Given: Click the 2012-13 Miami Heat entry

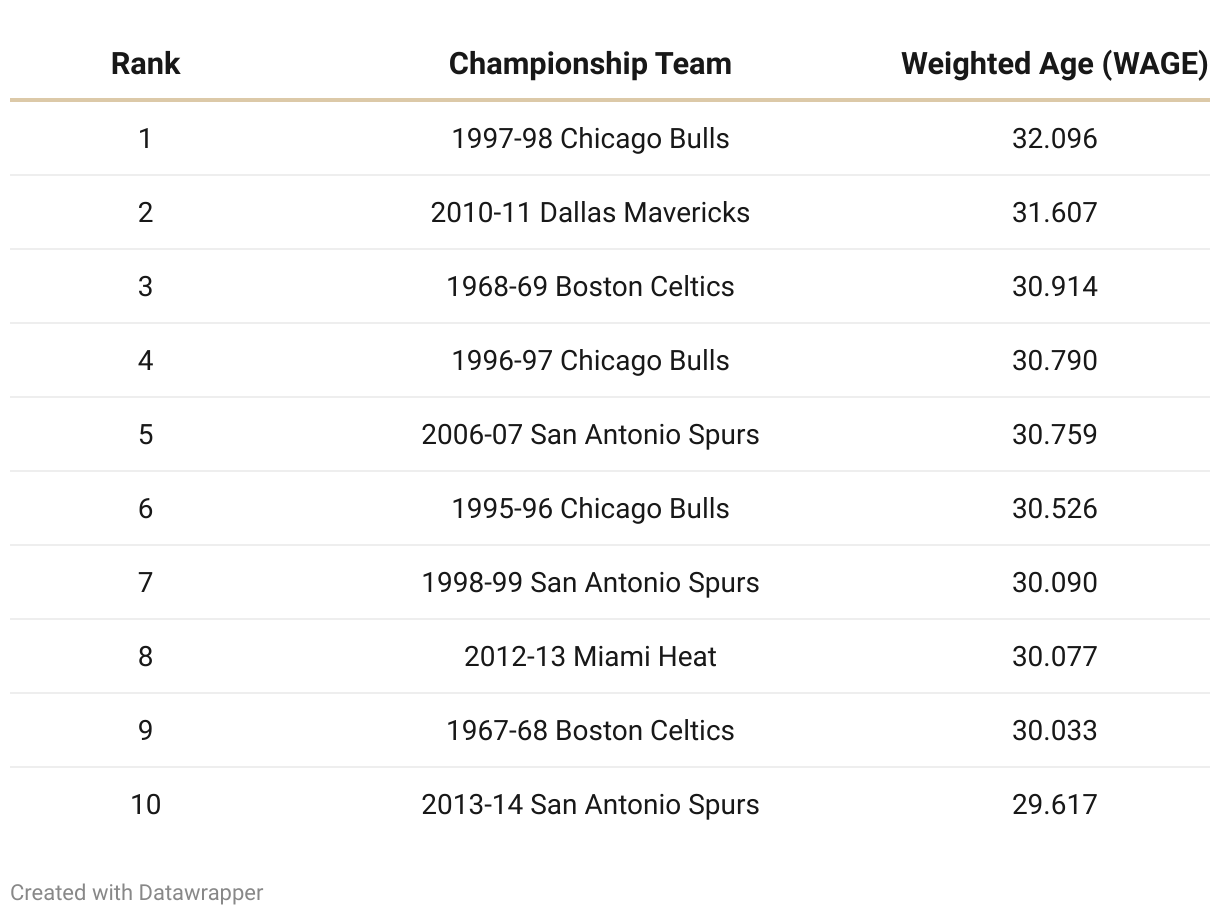Looking at the screenshot, I should [590, 656].
